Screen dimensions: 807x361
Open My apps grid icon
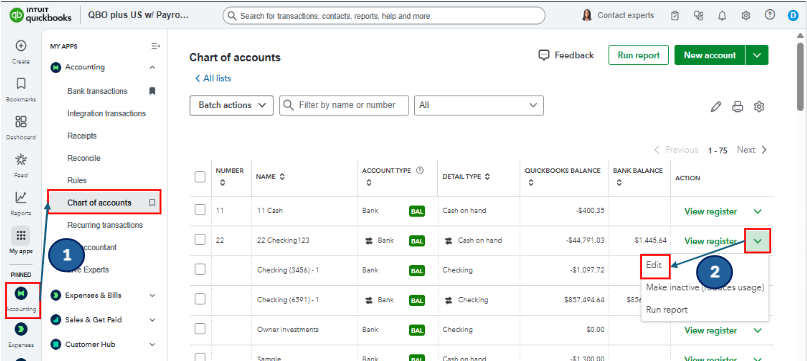point(21,235)
